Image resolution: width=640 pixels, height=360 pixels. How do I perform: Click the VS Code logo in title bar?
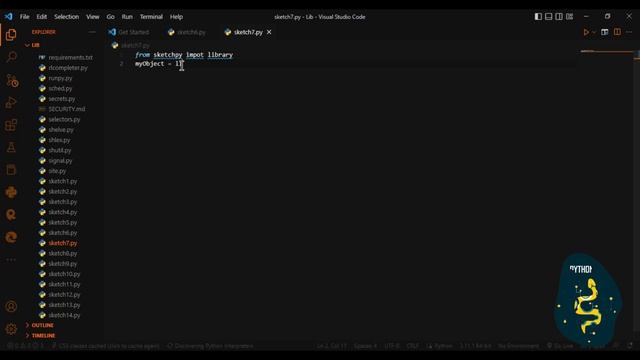9,17
